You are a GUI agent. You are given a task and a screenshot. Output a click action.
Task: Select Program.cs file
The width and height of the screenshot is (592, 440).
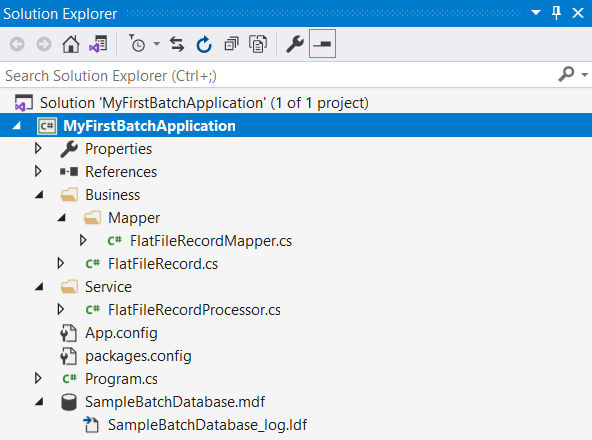tap(121, 379)
